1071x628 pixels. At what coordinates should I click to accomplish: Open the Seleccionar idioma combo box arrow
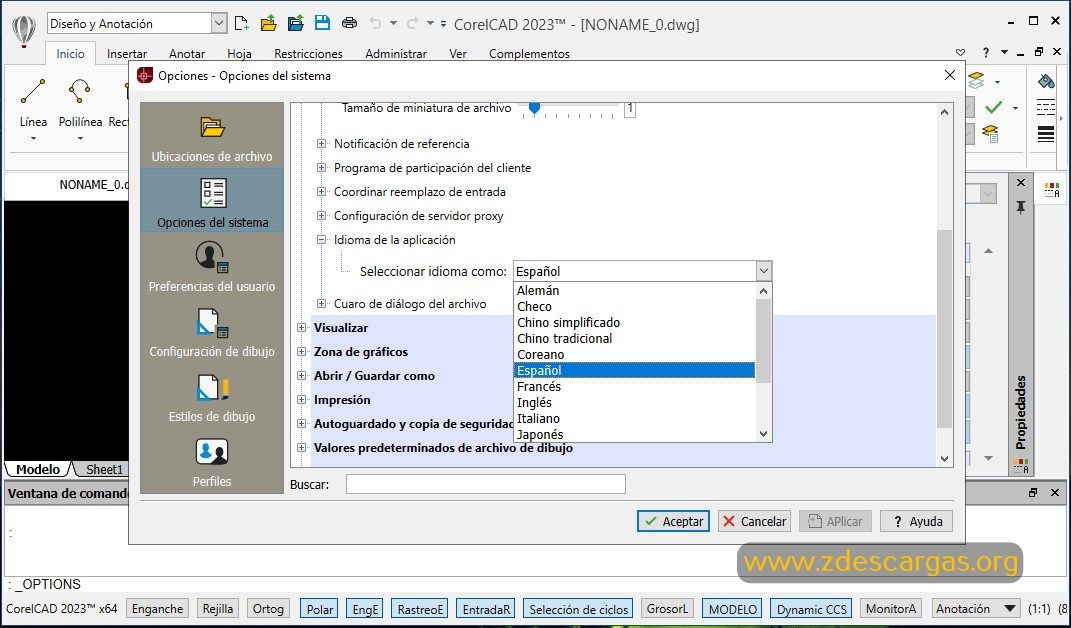click(x=764, y=271)
